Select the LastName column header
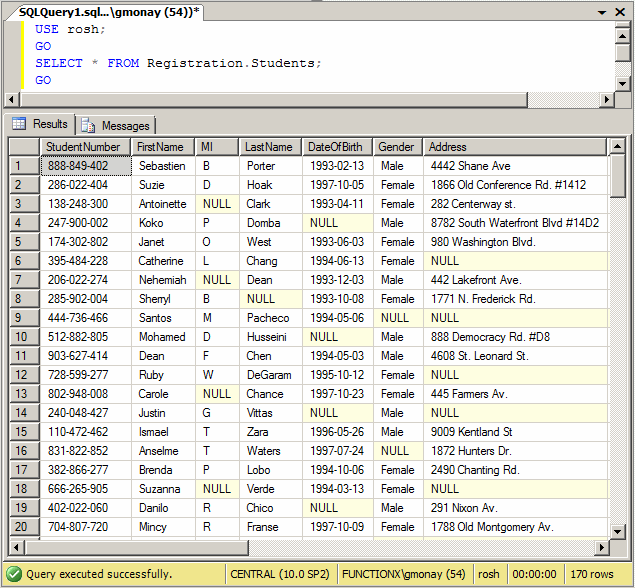The image size is (635, 588). click(271, 147)
